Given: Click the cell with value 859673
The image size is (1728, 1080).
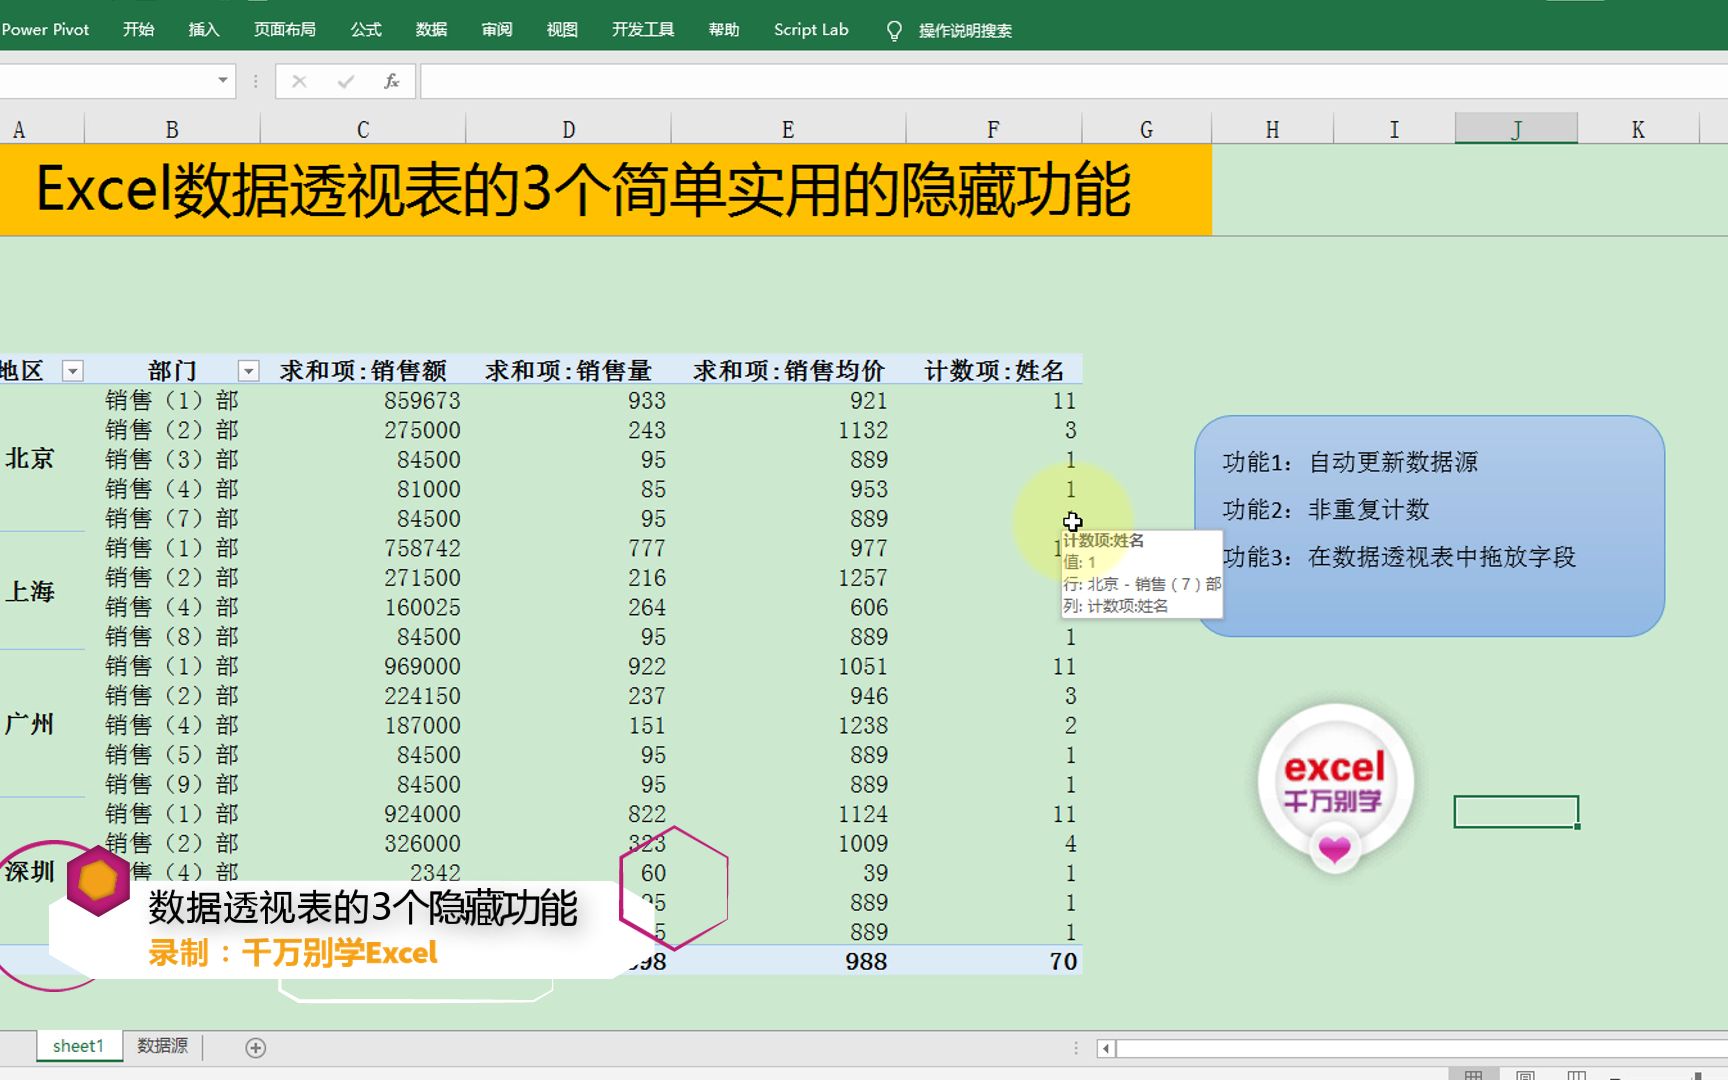Looking at the screenshot, I should point(423,401).
